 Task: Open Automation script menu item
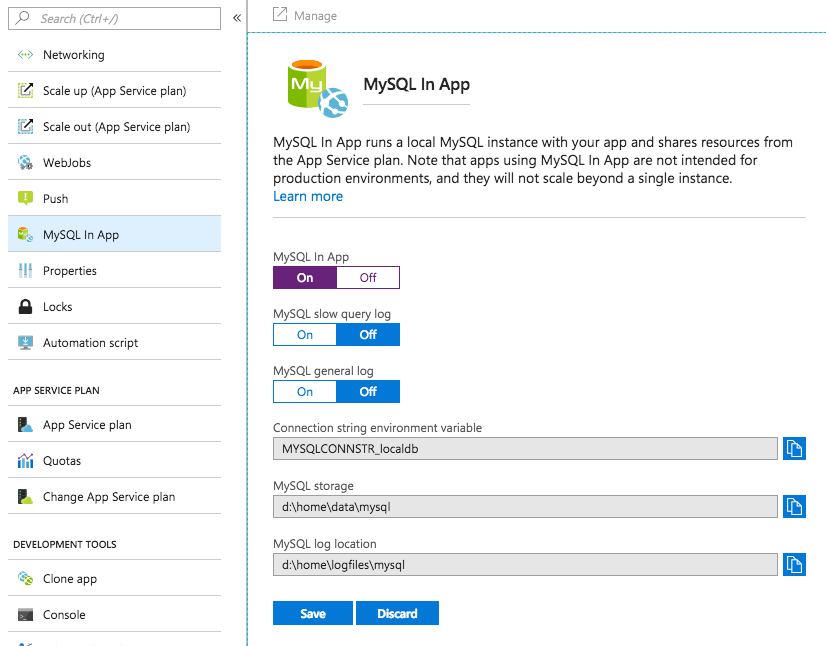tap(114, 342)
